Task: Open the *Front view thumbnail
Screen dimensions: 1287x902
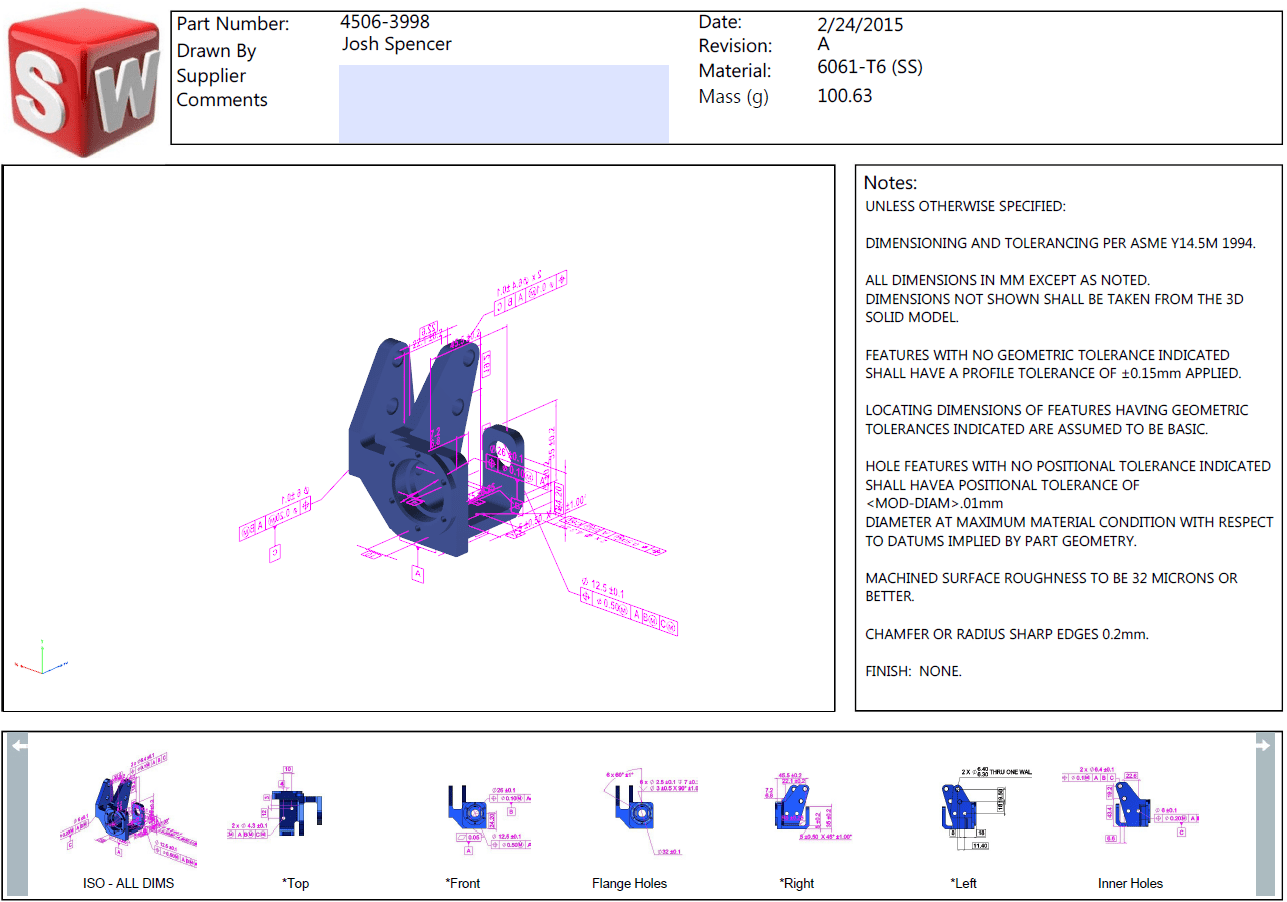Action: [x=463, y=807]
